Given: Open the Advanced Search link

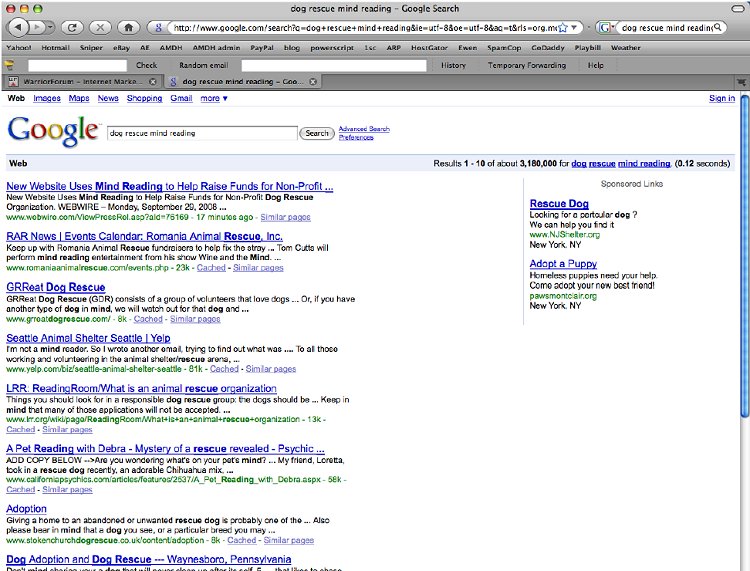Looking at the screenshot, I should point(364,129).
